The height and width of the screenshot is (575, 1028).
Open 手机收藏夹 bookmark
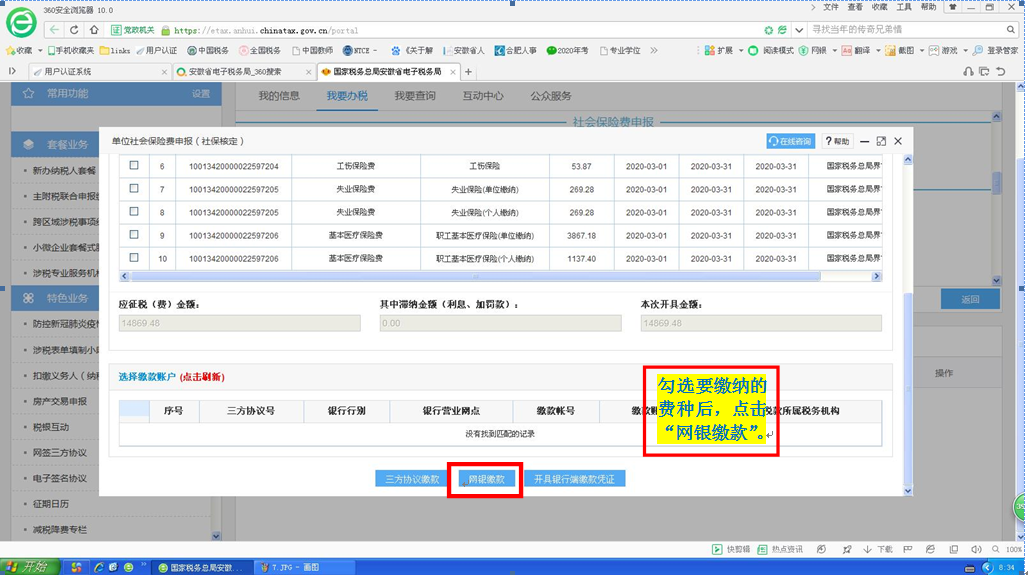click(x=70, y=50)
